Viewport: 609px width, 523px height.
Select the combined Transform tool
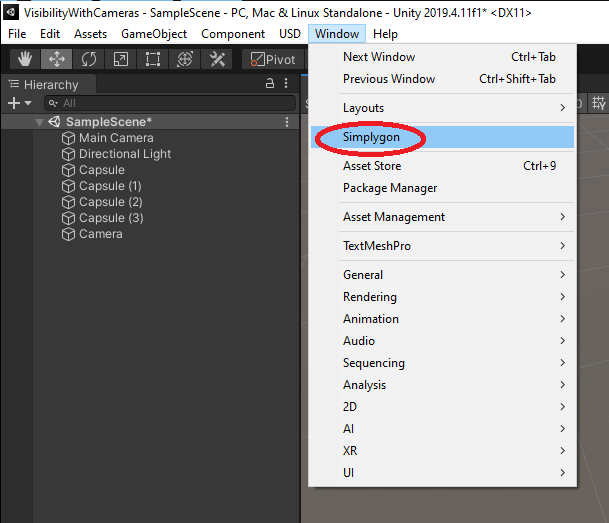point(184,60)
